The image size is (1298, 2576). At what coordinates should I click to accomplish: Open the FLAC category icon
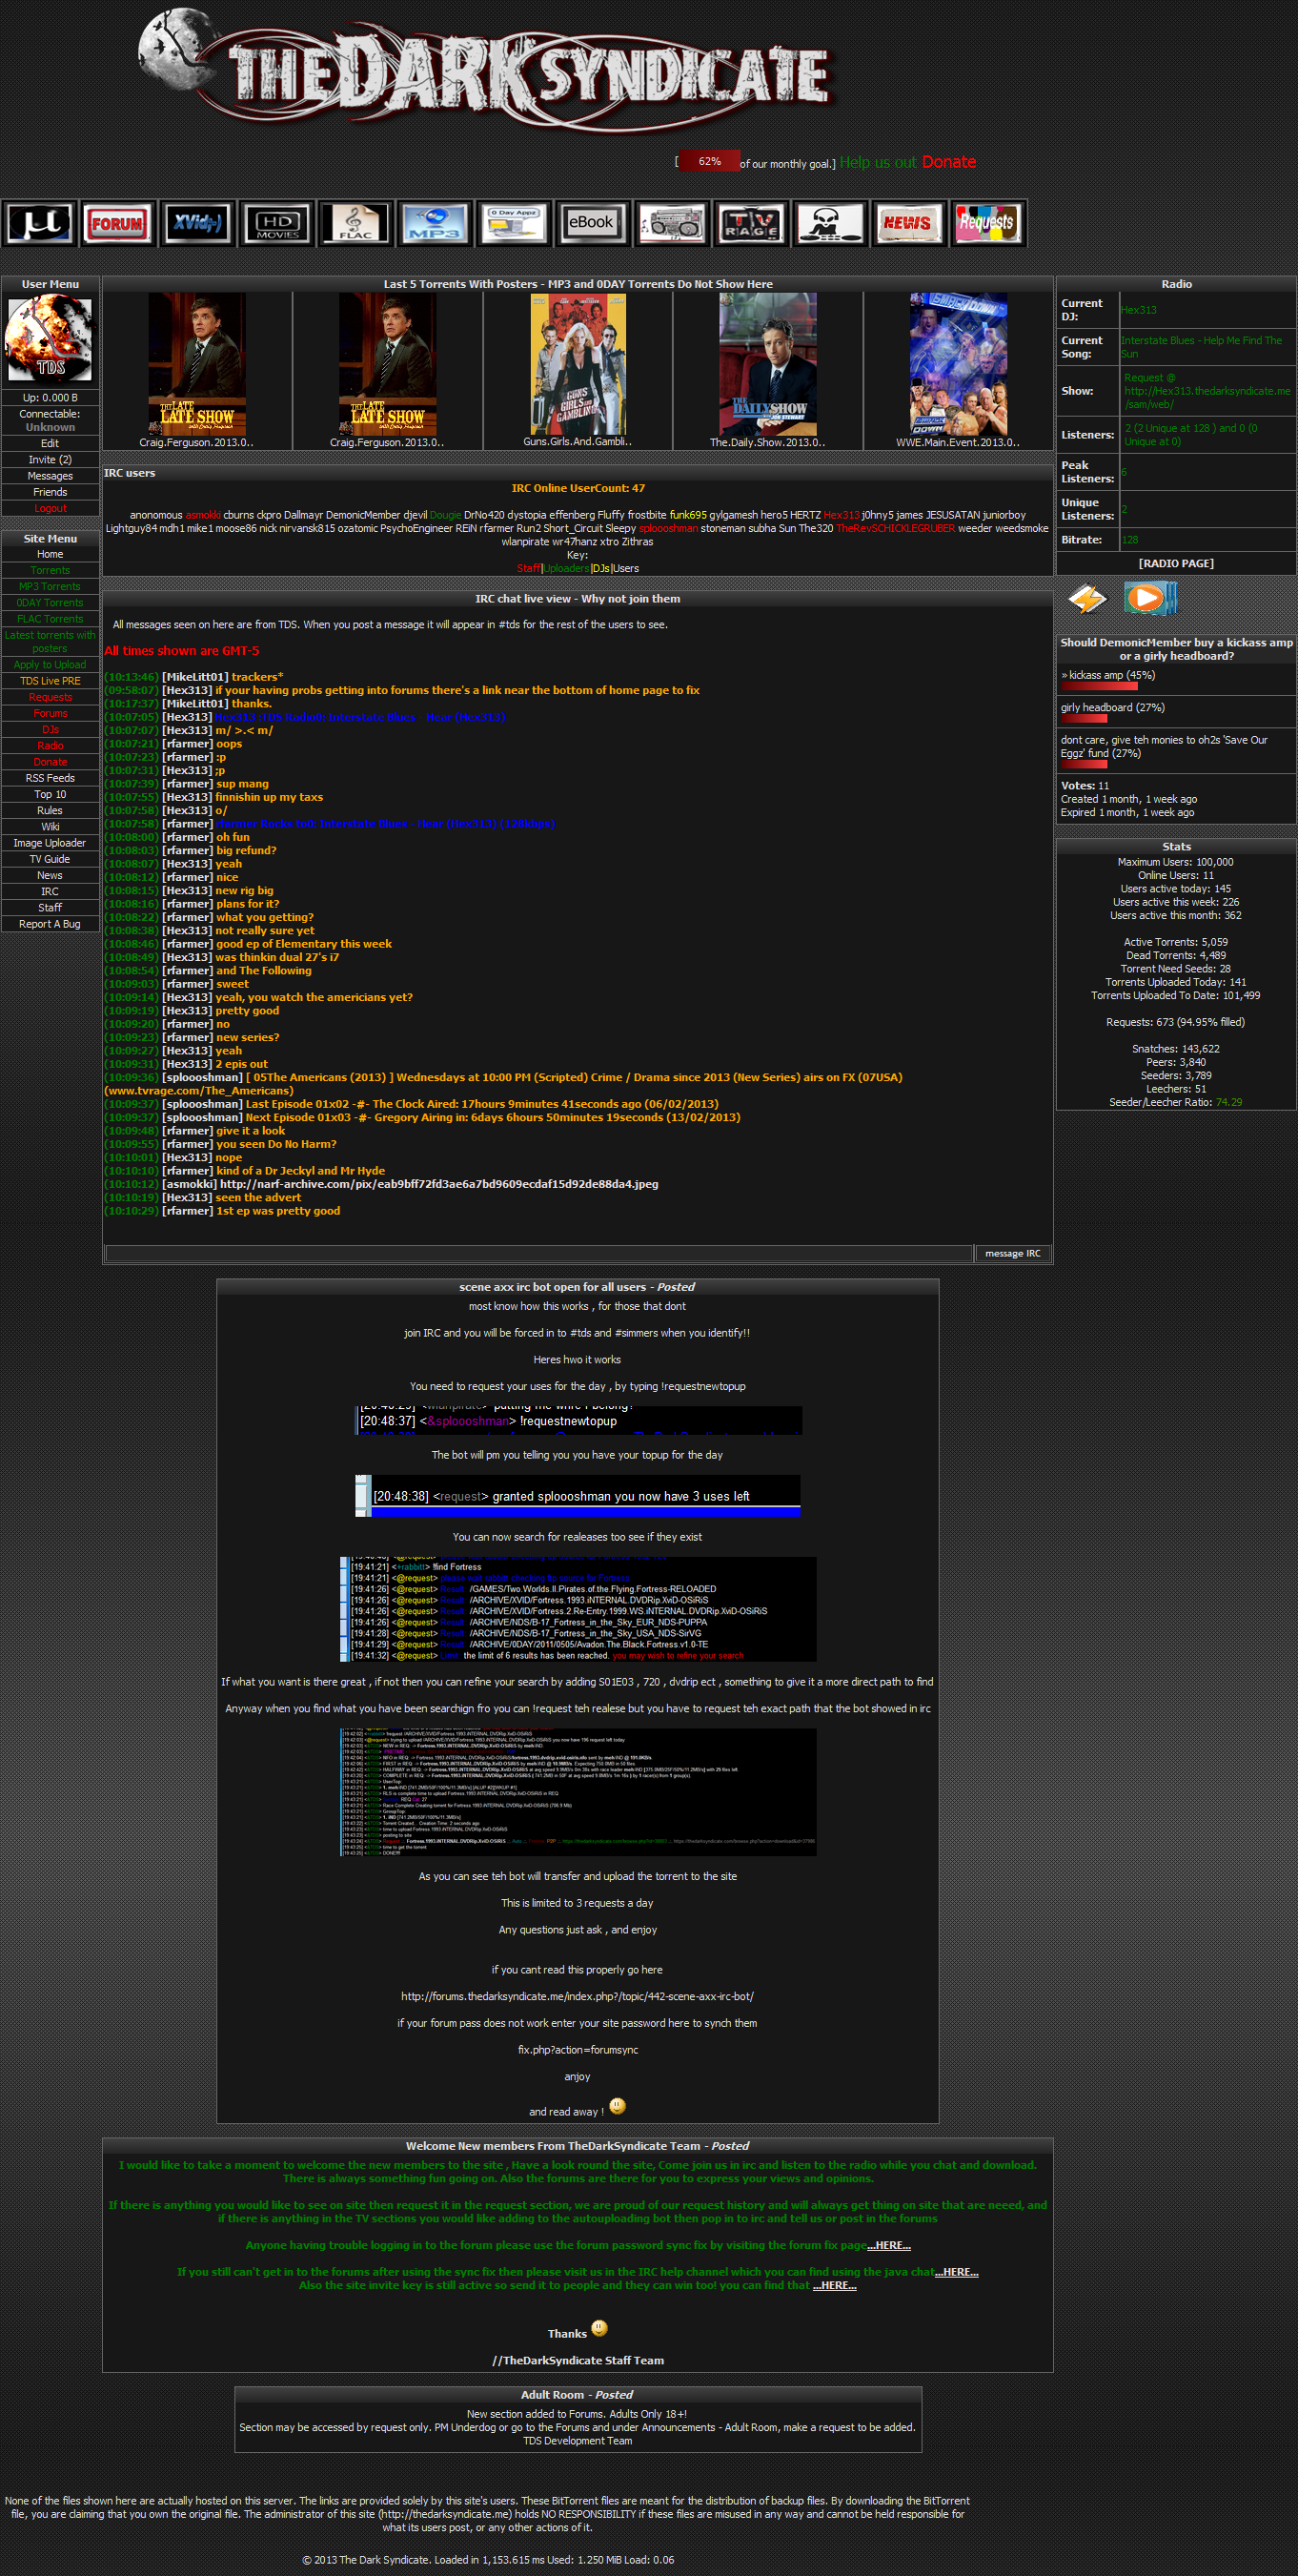point(356,223)
